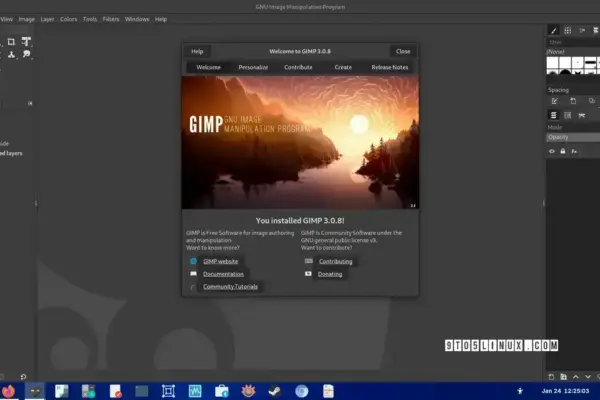
Task: Switch to the Contribute tab
Action: (298, 67)
